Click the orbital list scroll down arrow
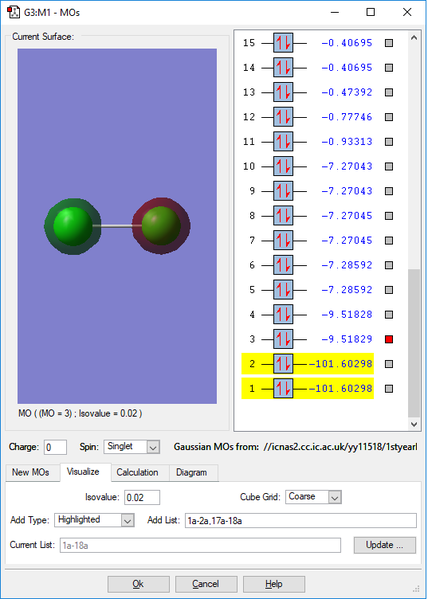The image size is (428, 599). 414,424
